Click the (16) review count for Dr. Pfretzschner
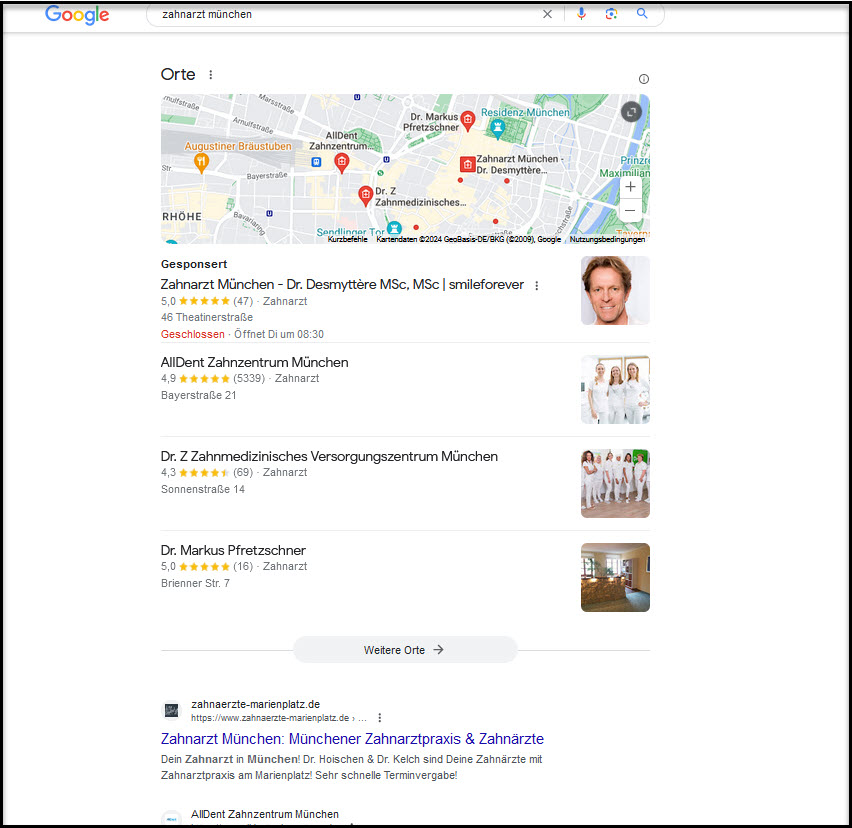The height and width of the screenshot is (828, 852). [243, 567]
